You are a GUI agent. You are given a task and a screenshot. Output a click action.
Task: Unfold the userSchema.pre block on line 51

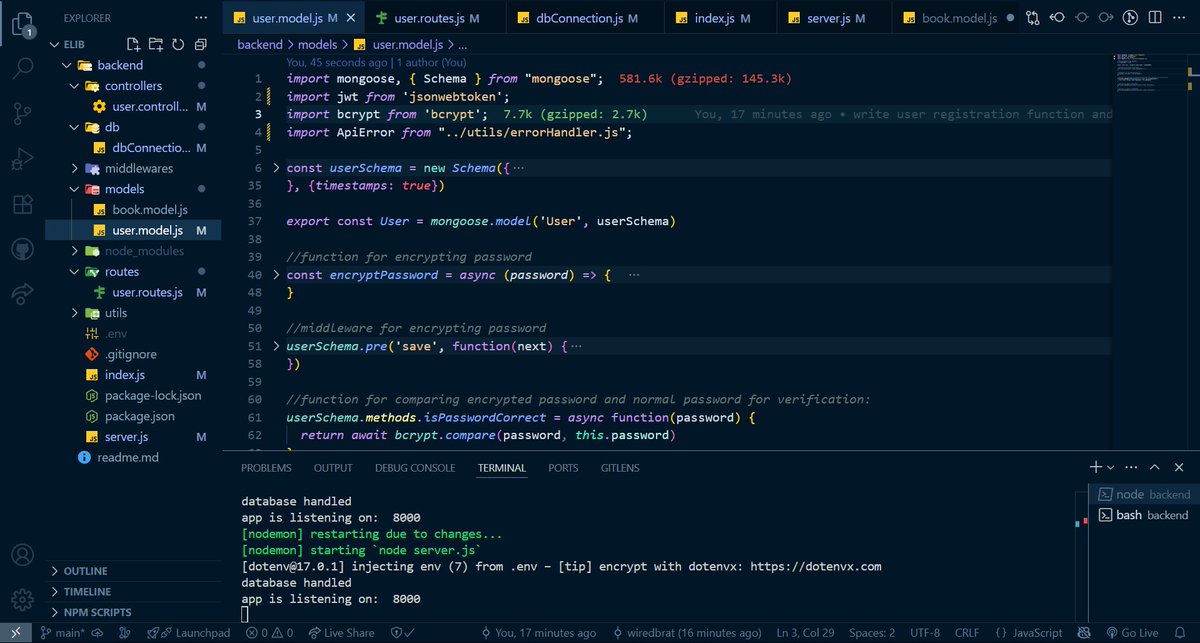[277, 346]
